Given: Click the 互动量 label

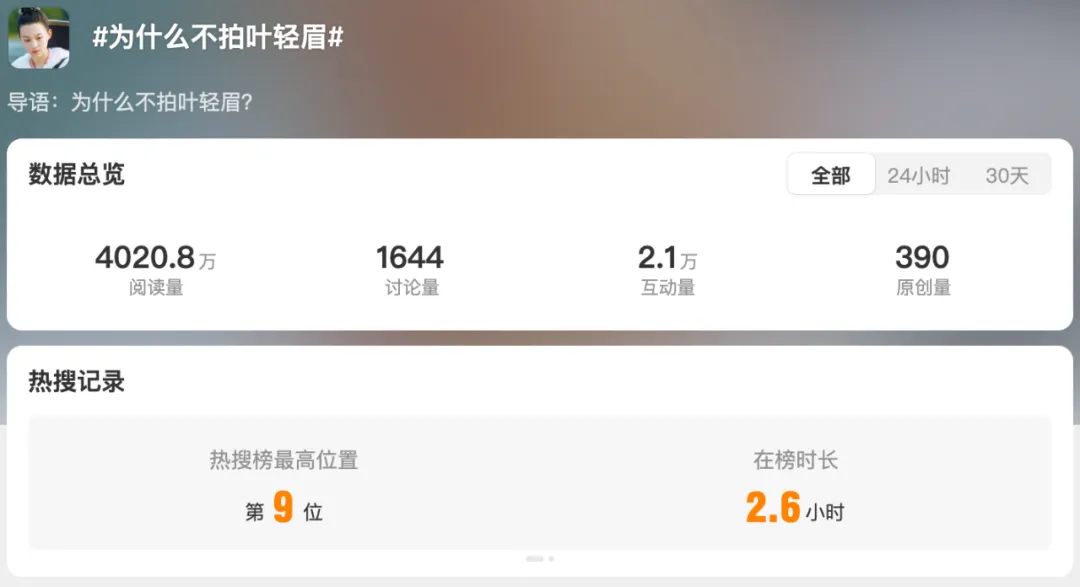Looking at the screenshot, I should click(667, 287).
